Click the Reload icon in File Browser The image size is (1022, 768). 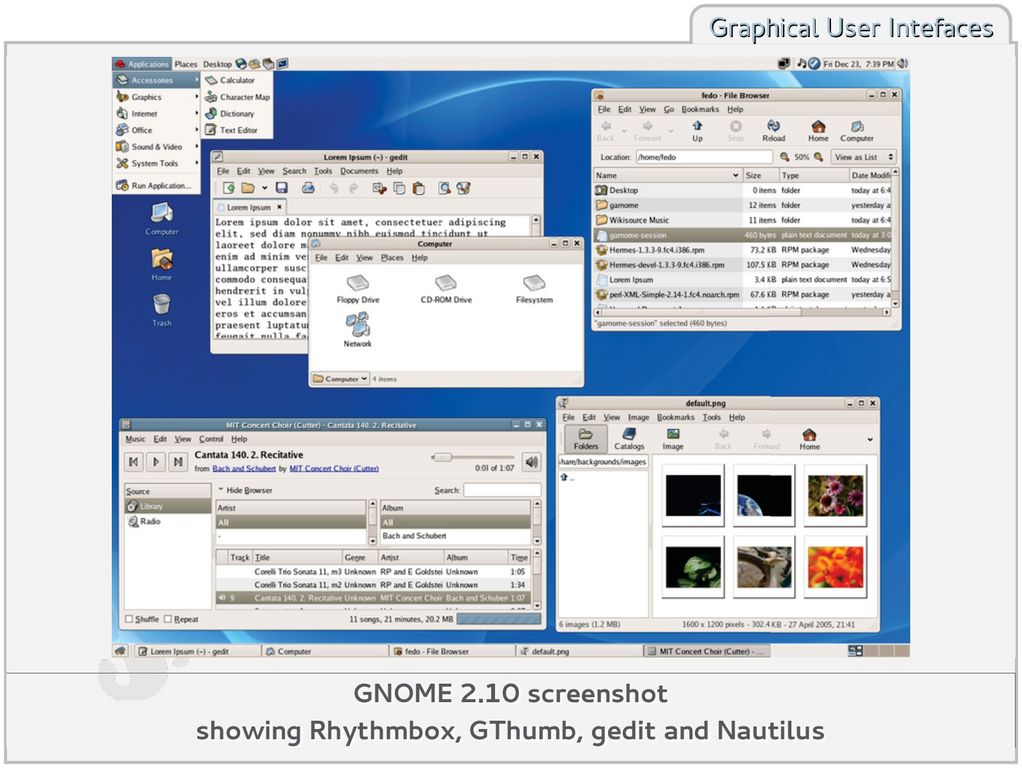774,130
